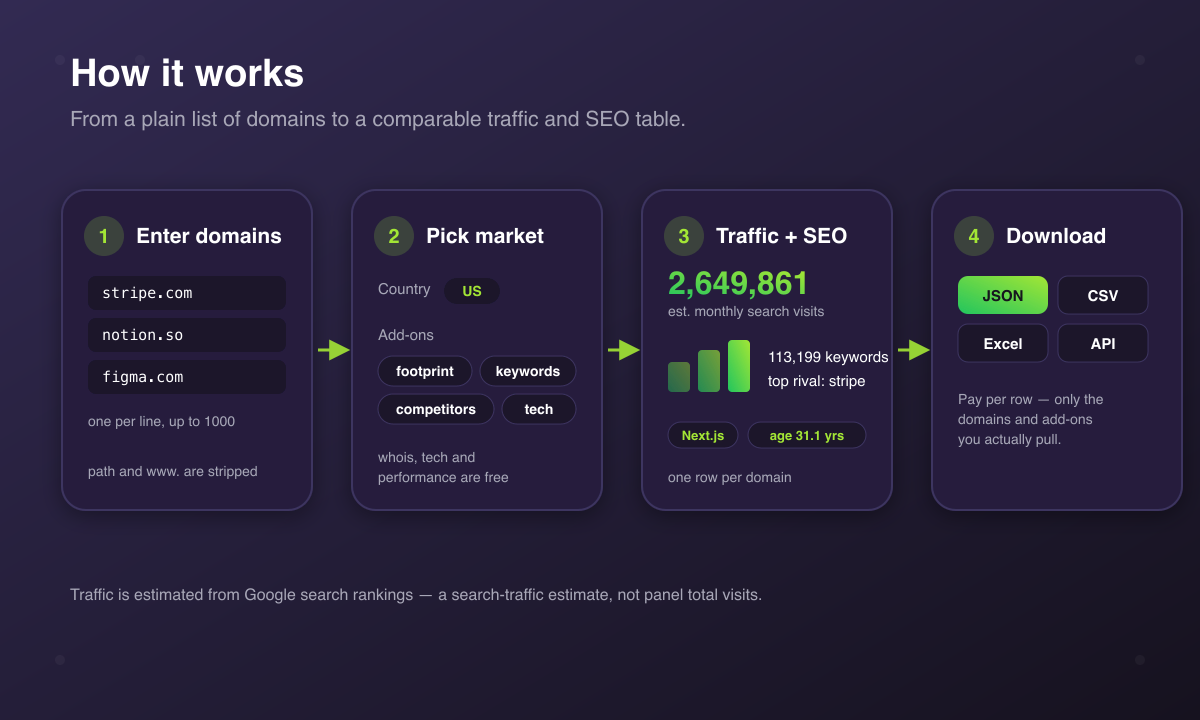The image size is (1200, 720).
Task: Choose the CSV download button
Action: click(1103, 295)
